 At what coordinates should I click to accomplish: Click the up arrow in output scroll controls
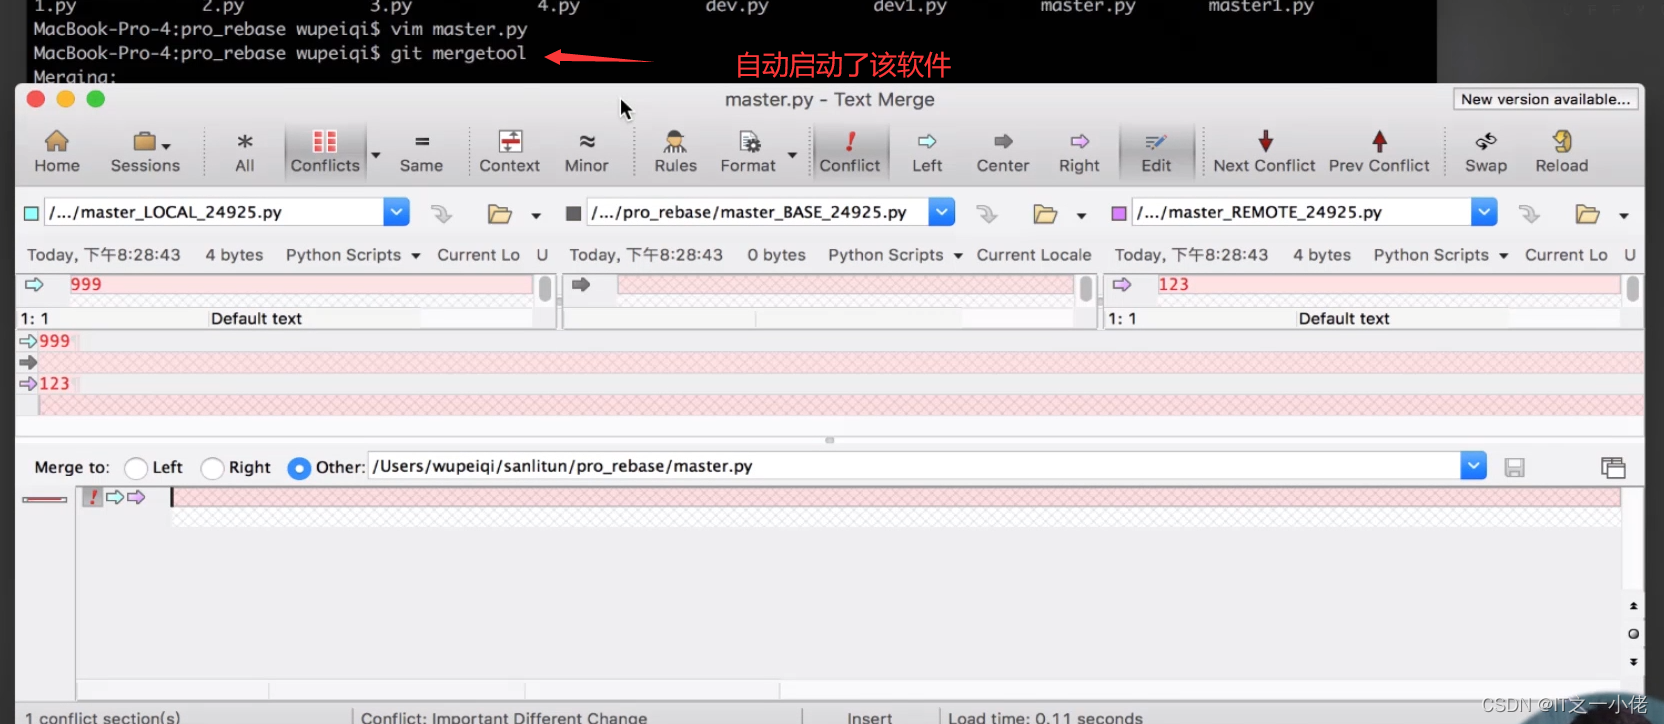(1634, 606)
